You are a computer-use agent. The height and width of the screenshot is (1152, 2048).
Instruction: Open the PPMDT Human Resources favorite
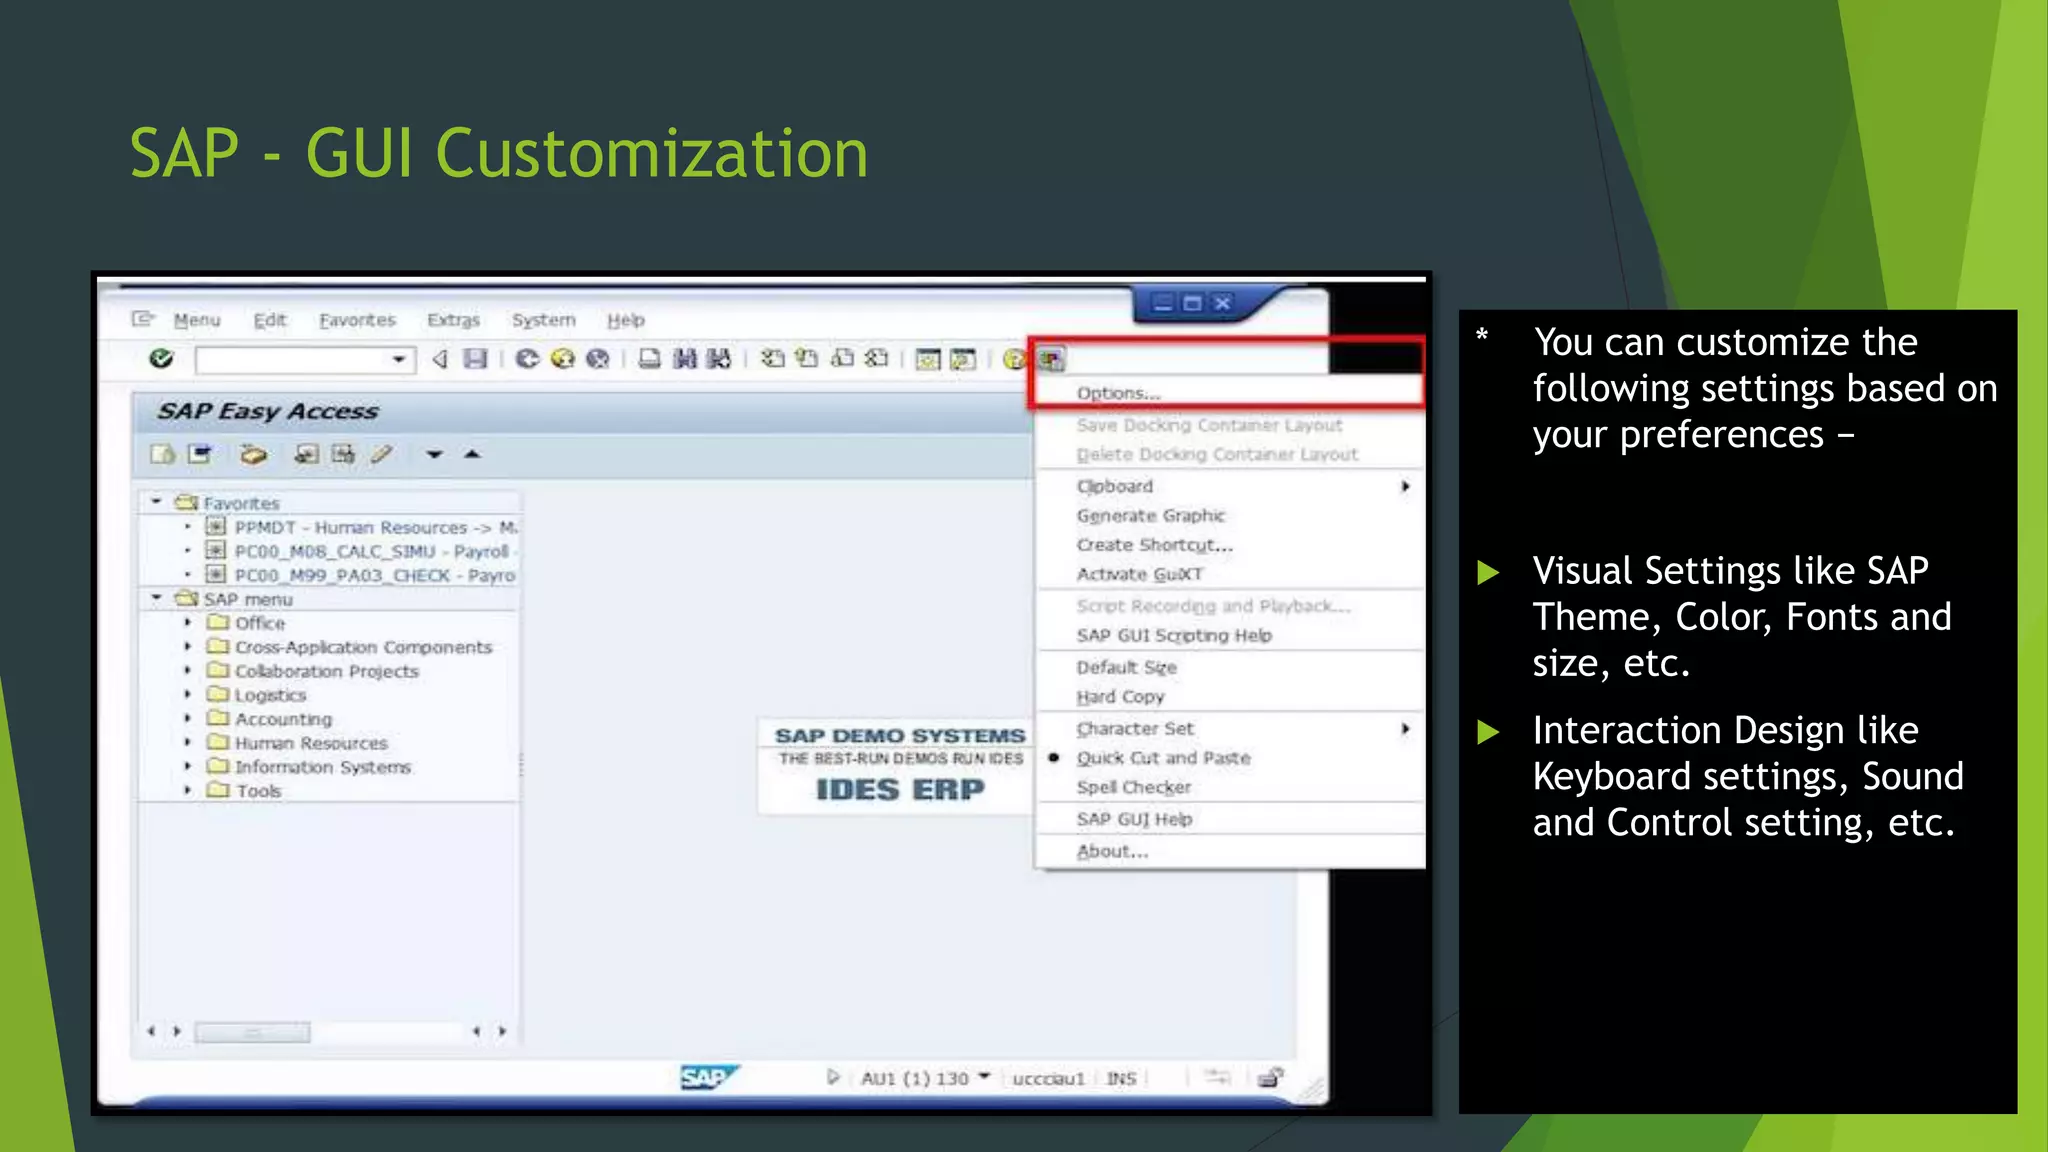point(350,527)
